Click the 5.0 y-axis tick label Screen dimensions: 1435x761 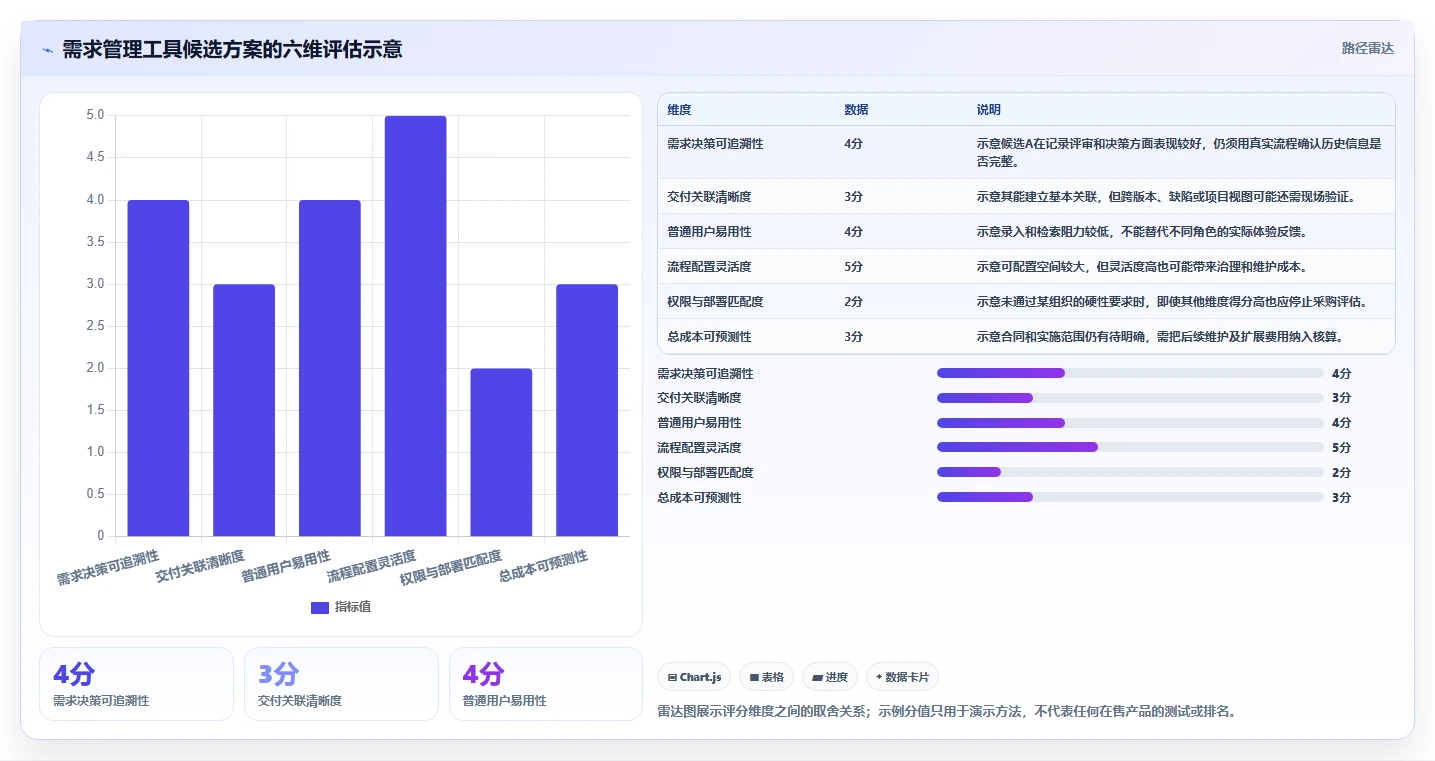[95, 115]
